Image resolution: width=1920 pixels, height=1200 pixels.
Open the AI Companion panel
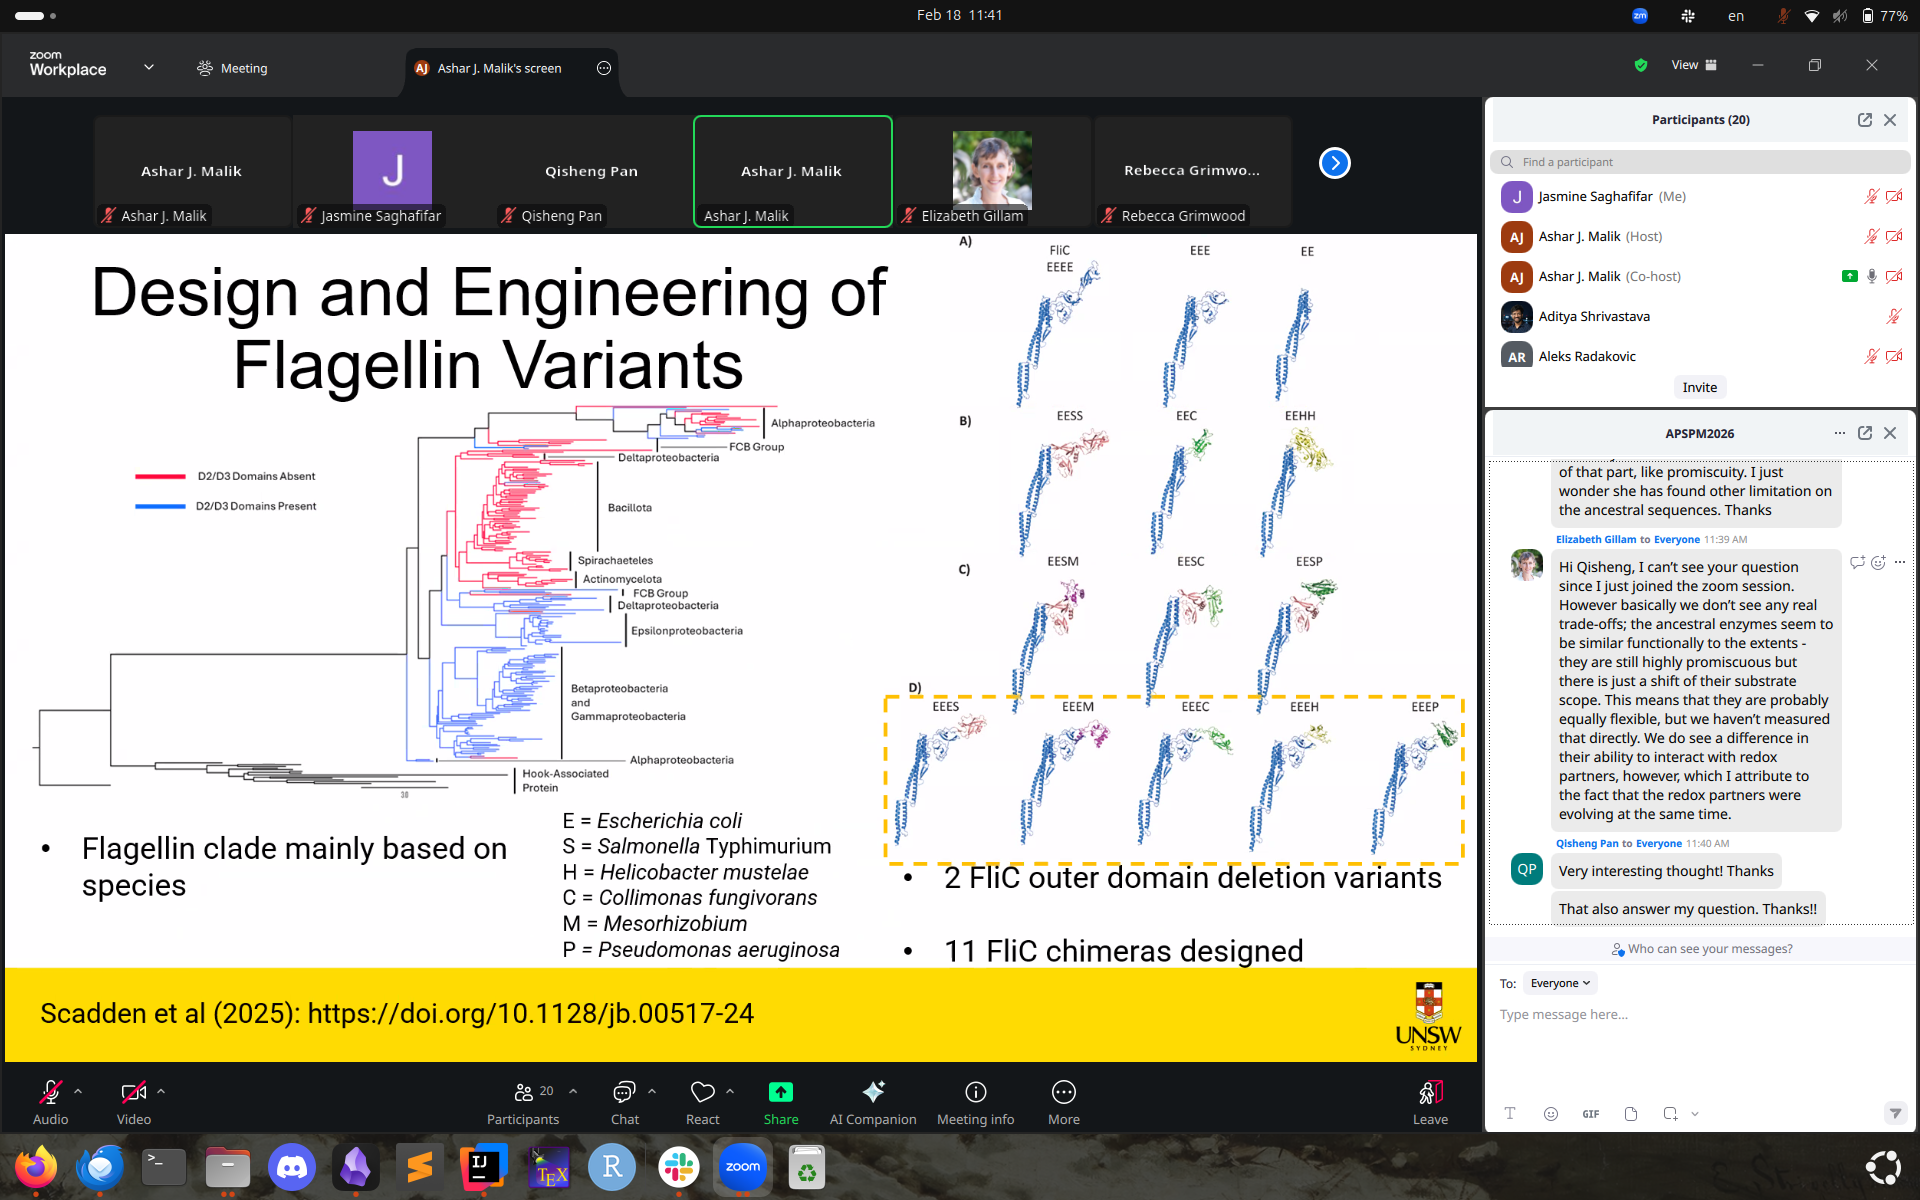[872, 1102]
